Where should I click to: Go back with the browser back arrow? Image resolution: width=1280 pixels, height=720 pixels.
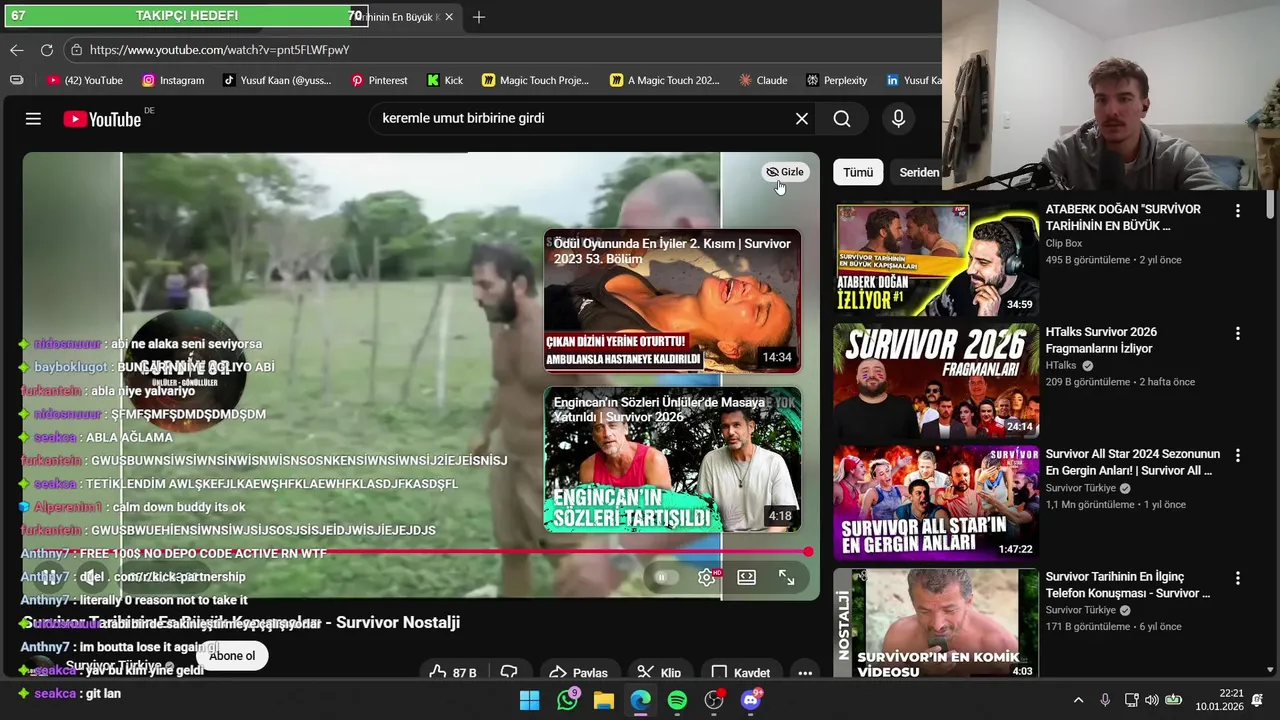[x=17, y=49]
